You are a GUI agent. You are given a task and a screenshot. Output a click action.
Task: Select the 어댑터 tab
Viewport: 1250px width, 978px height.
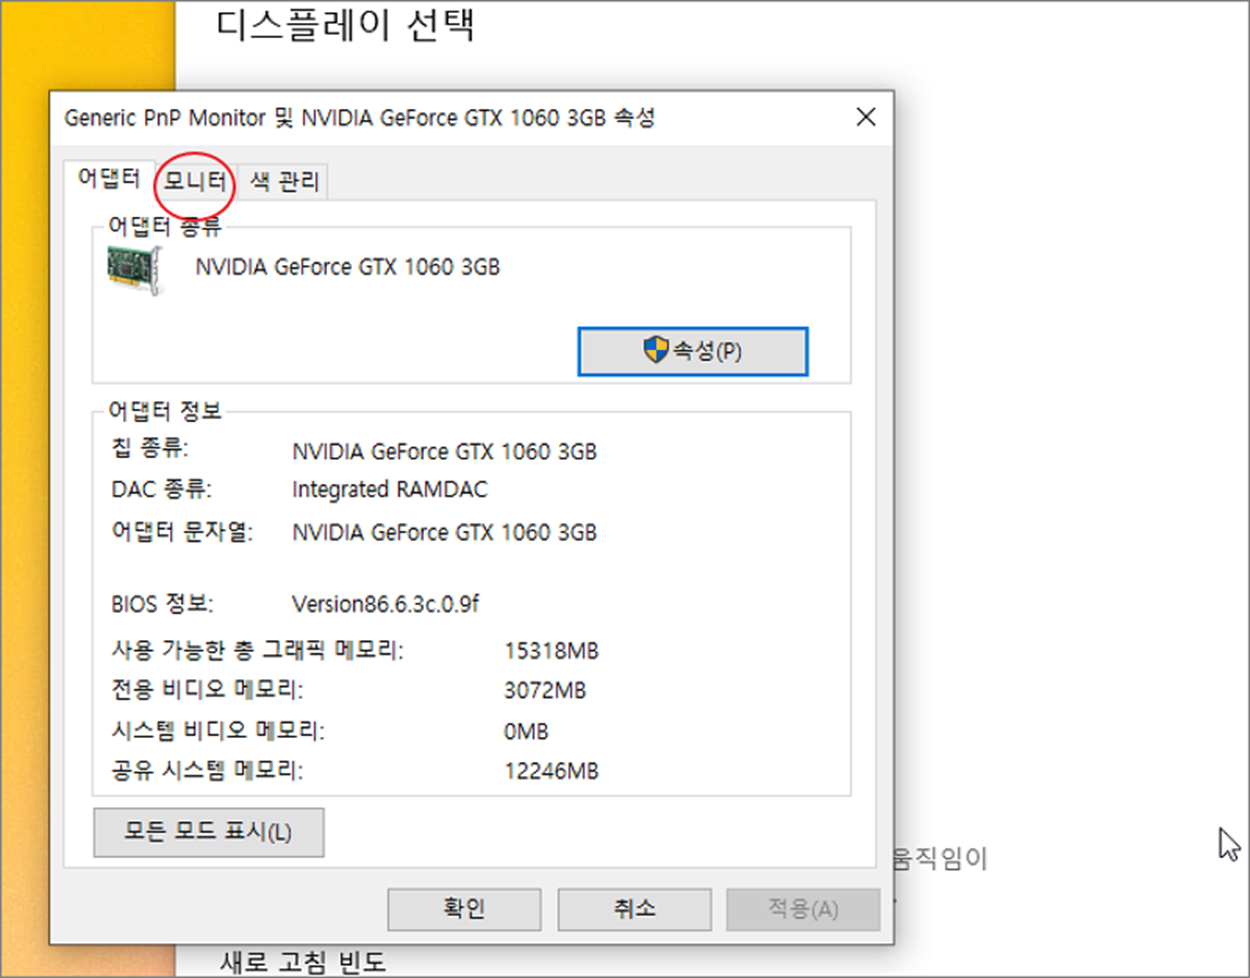click(x=109, y=179)
